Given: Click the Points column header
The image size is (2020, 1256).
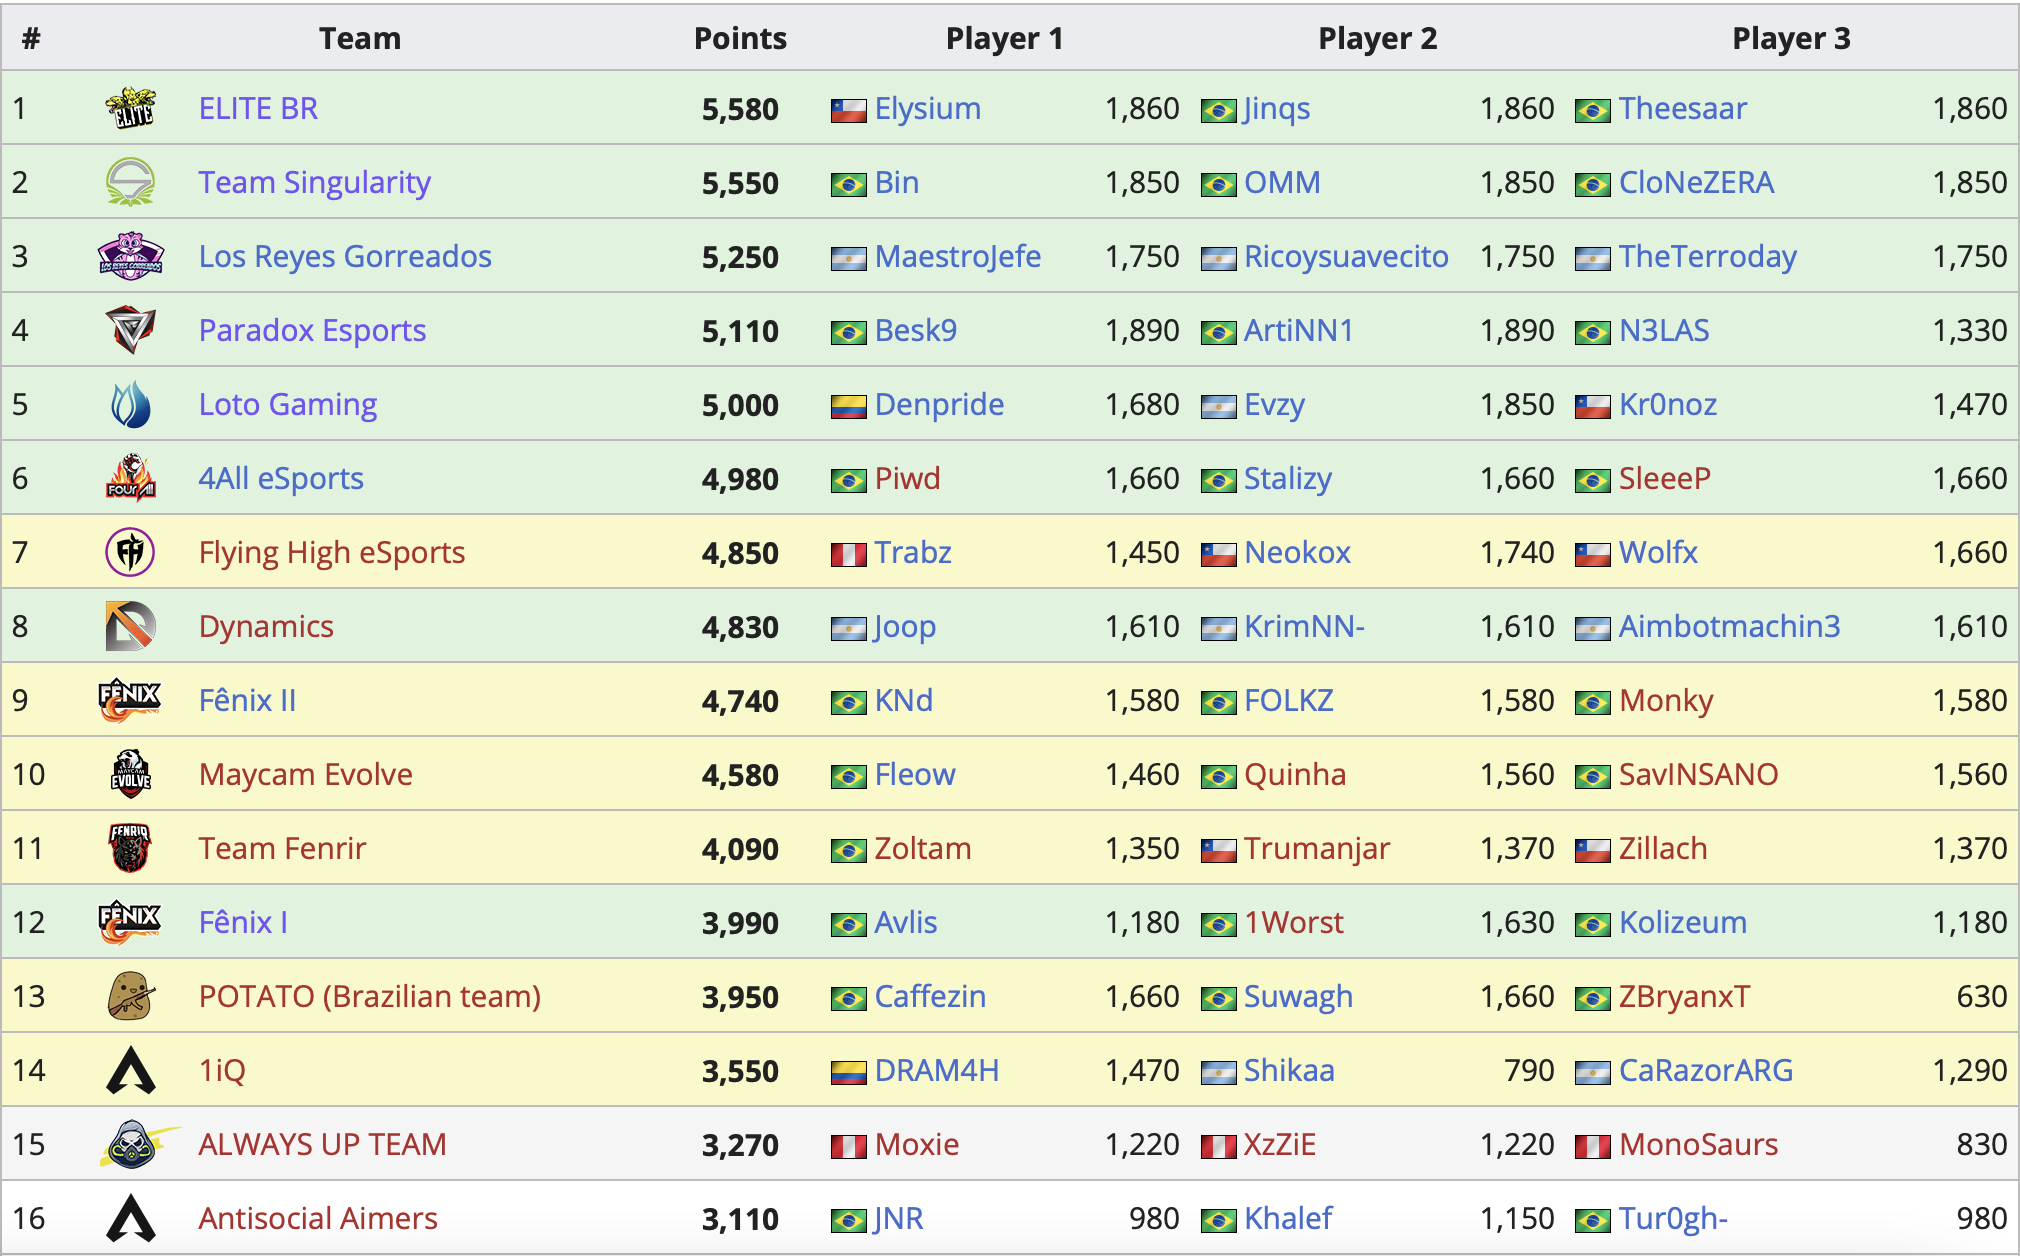Looking at the screenshot, I should (740, 38).
